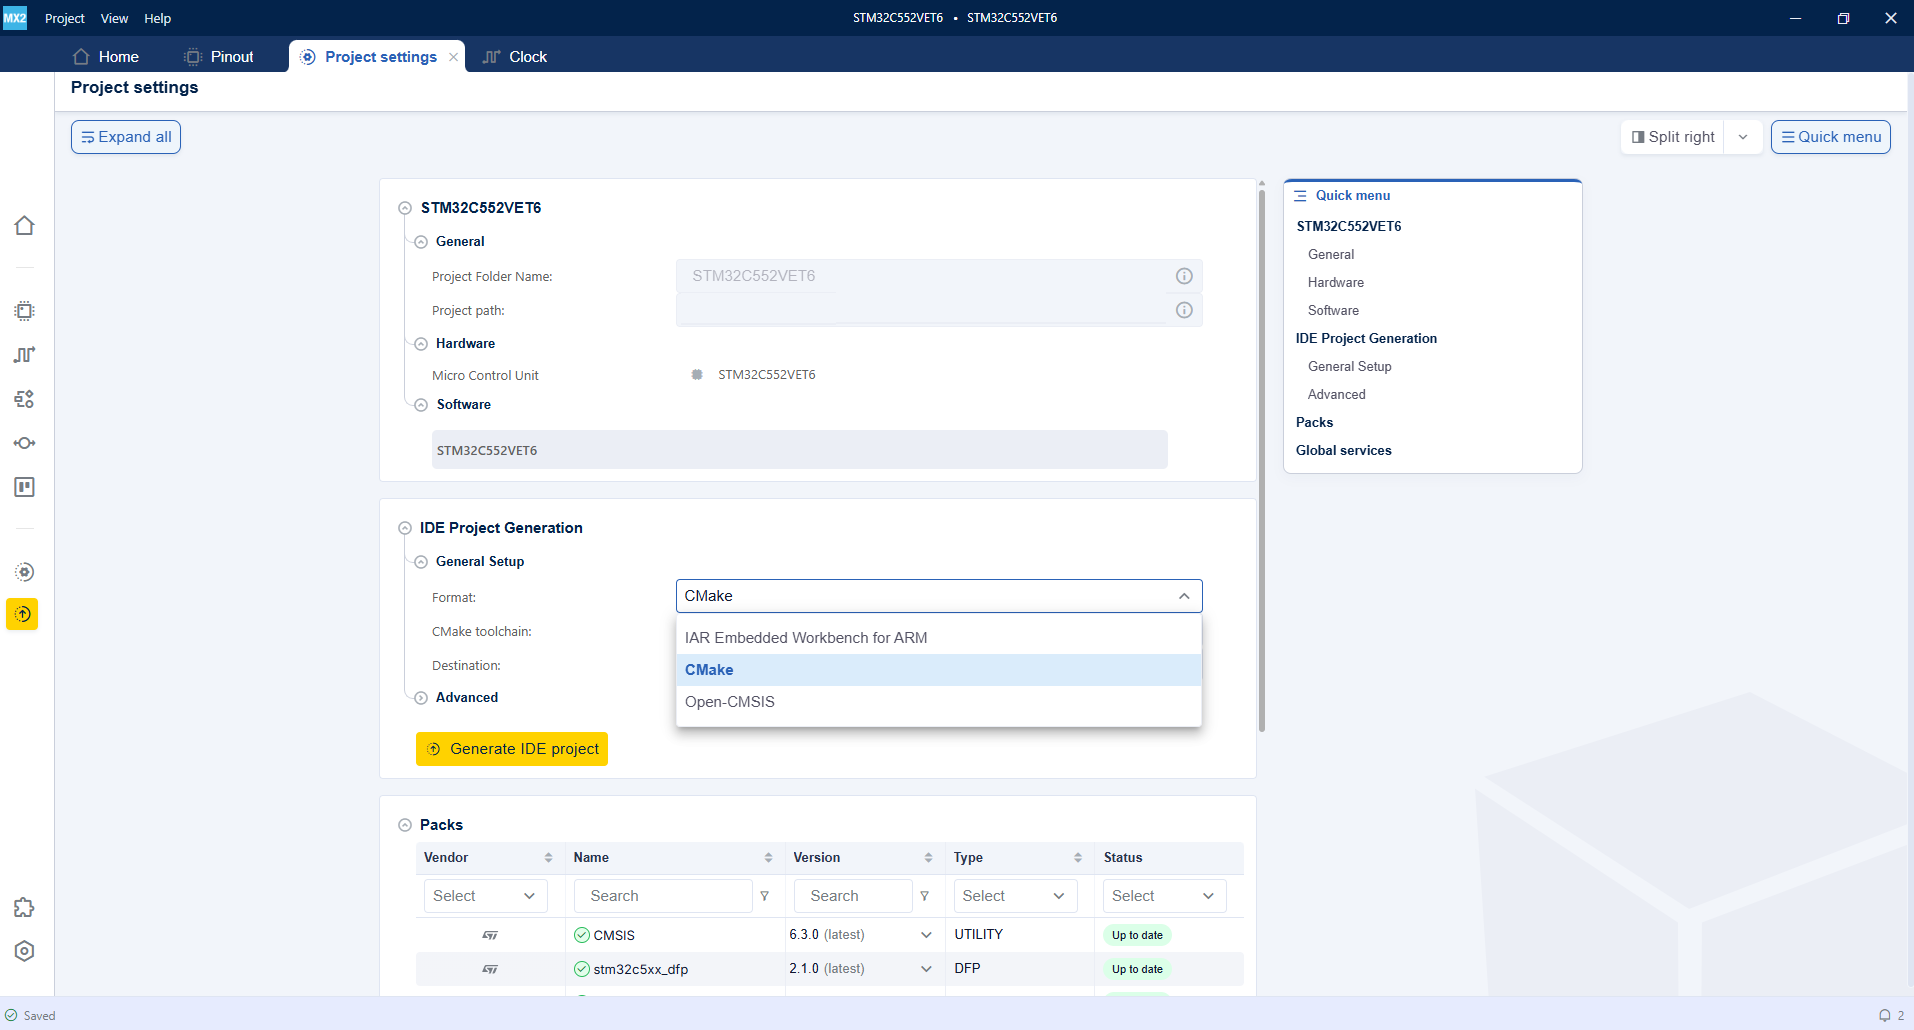Open the Vendor Select dropdown

(486, 896)
